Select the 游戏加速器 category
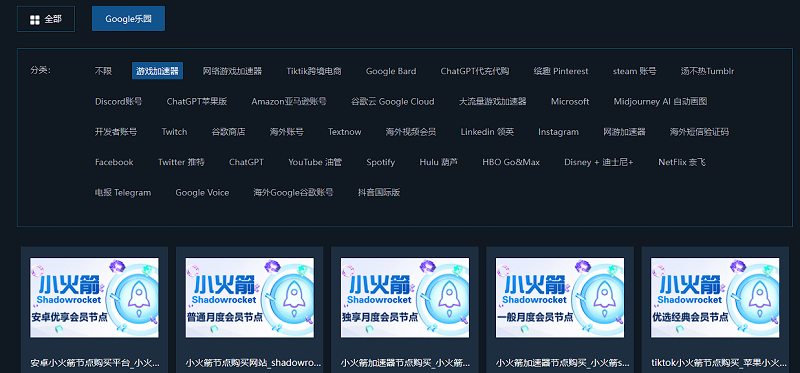800x373 pixels. tap(157, 71)
